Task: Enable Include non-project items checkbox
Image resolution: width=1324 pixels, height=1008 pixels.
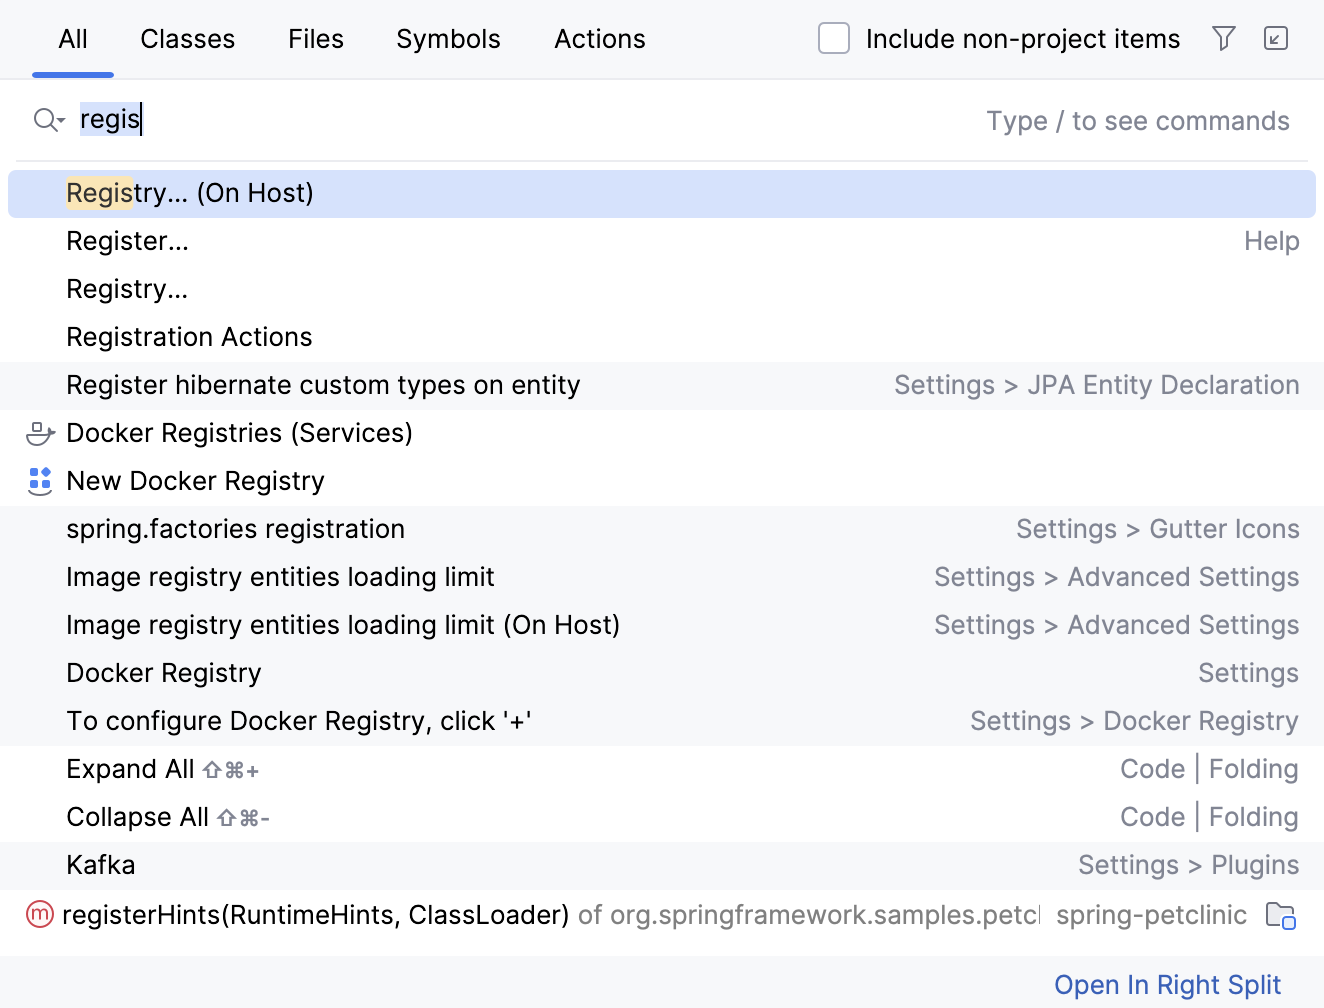Action: tap(834, 39)
